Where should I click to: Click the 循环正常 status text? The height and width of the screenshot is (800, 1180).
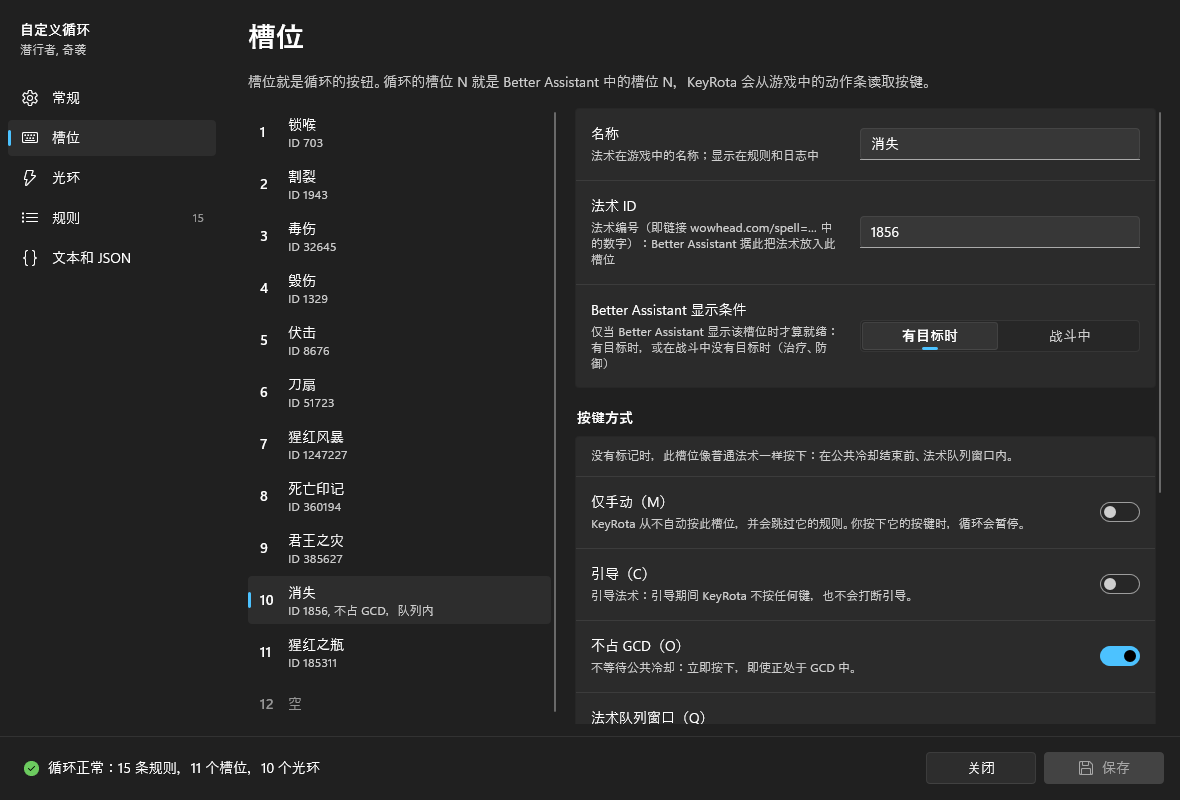tap(184, 768)
